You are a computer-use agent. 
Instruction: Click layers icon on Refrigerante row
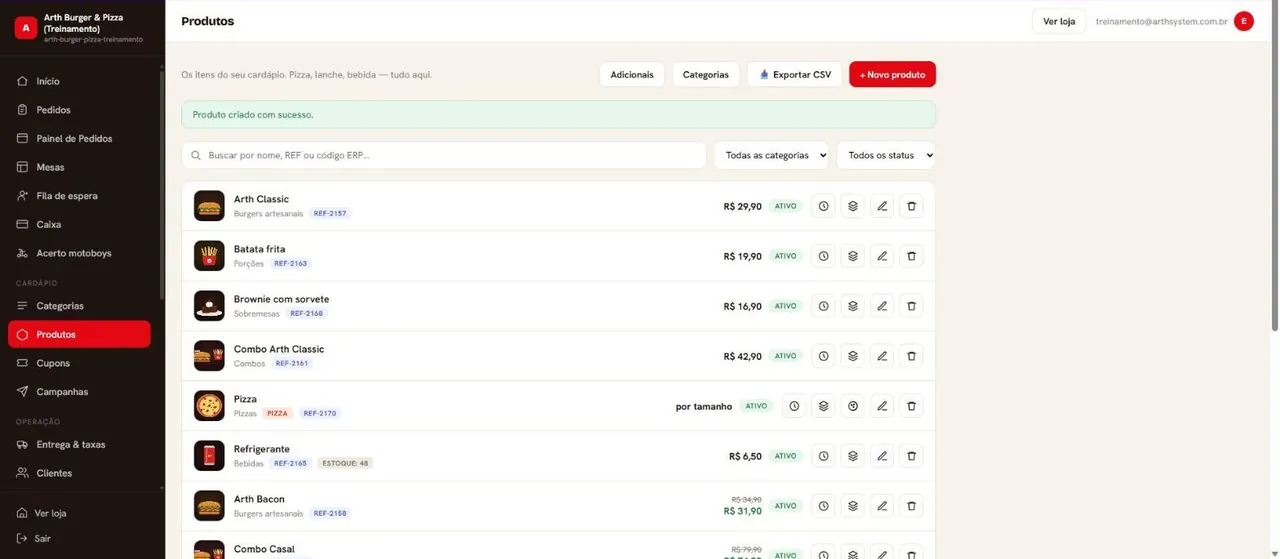[x=853, y=456]
